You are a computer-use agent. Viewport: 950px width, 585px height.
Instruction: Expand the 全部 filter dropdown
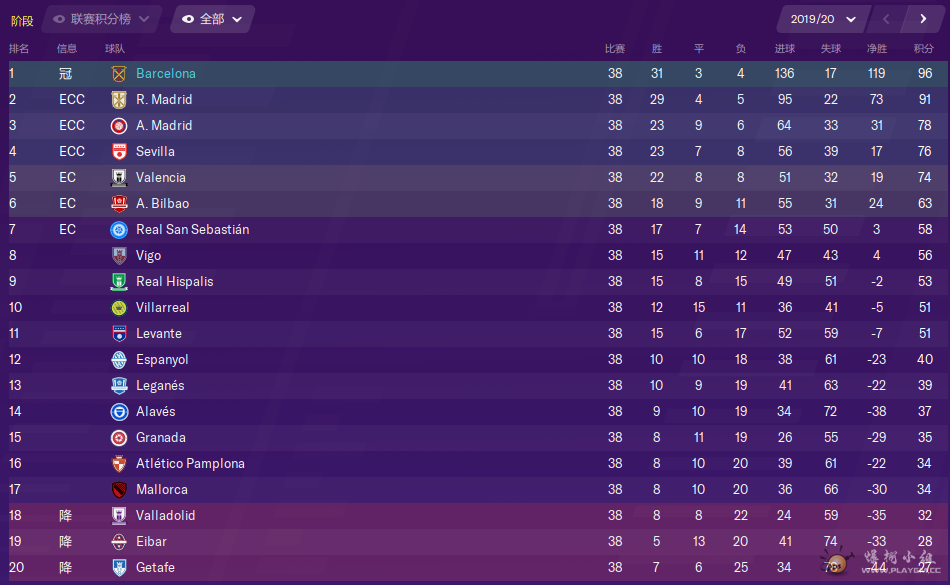point(212,19)
